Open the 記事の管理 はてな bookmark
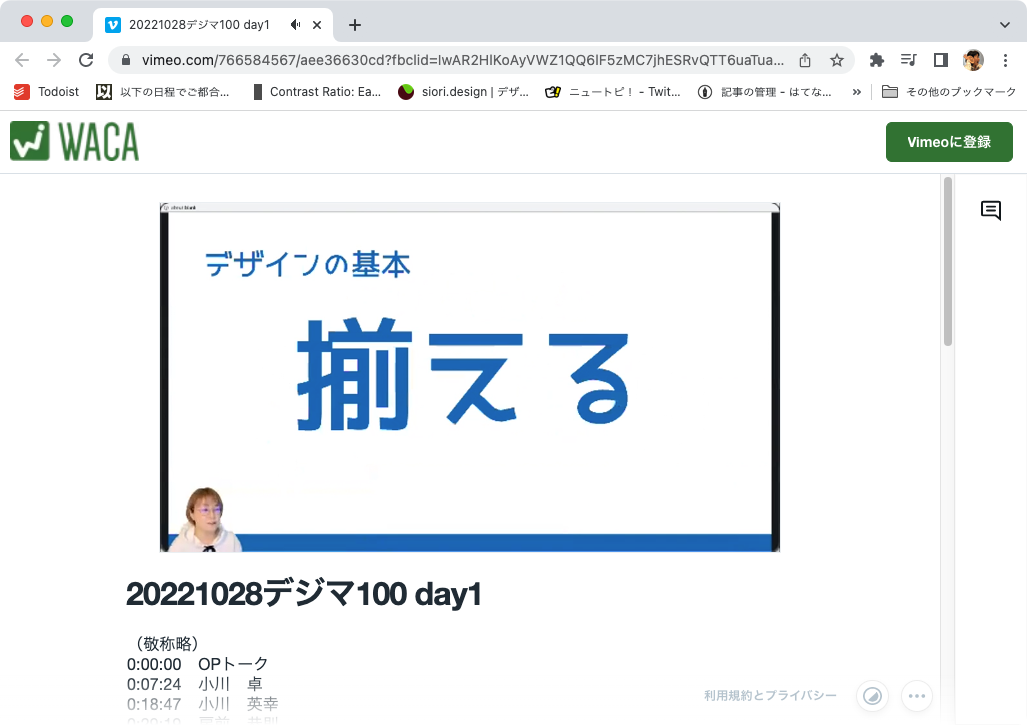This screenshot has width=1027, height=725. 764,92
